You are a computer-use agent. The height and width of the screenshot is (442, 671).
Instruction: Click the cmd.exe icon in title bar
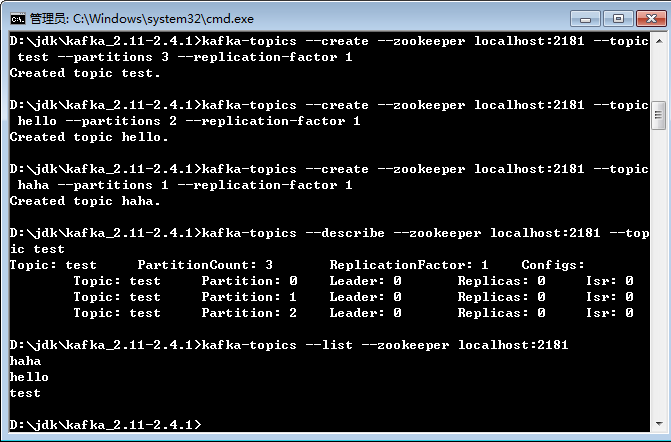(x=17, y=18)
